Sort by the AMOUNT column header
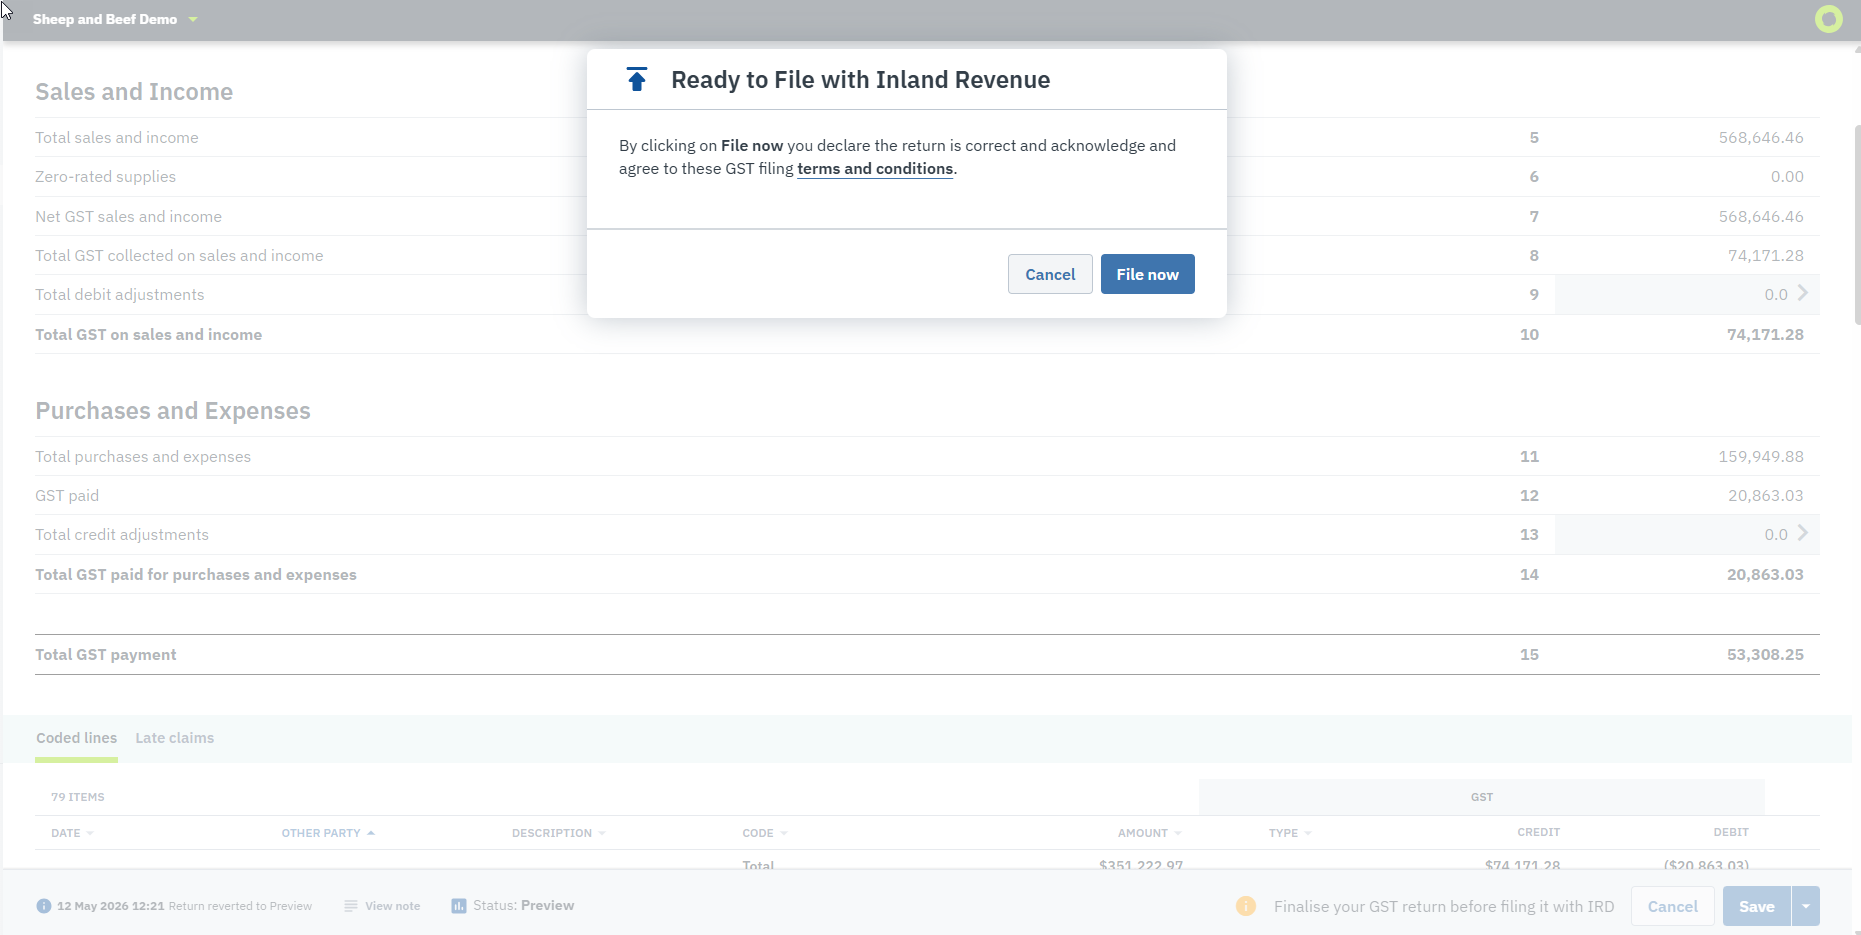This screenshot has width=1861, height=935. coord(1150,833)
